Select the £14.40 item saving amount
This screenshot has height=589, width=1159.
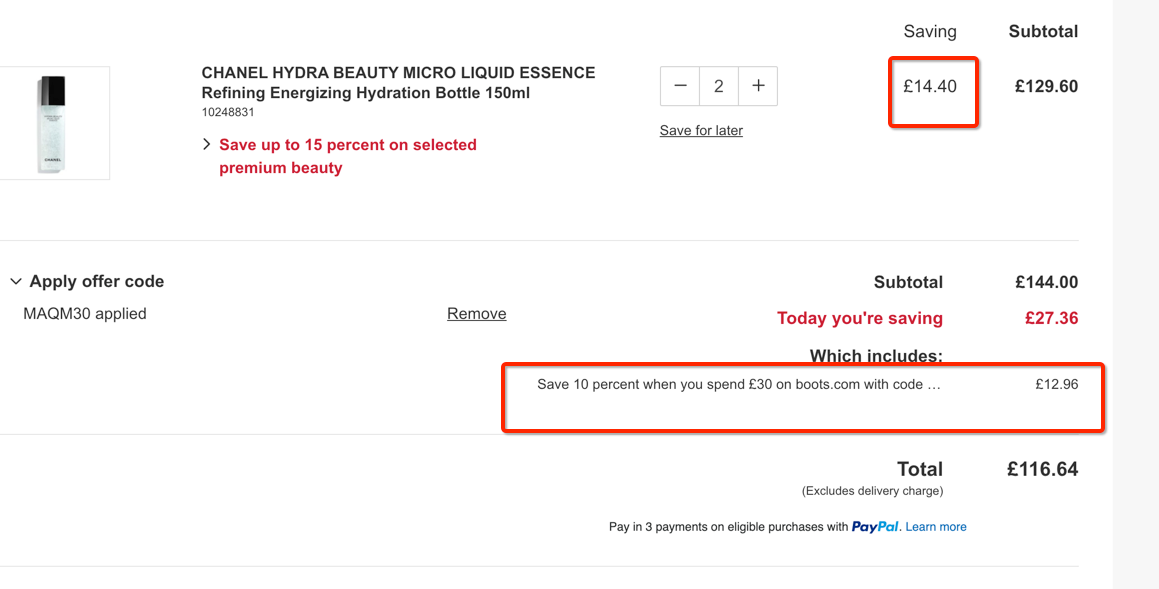930,86
